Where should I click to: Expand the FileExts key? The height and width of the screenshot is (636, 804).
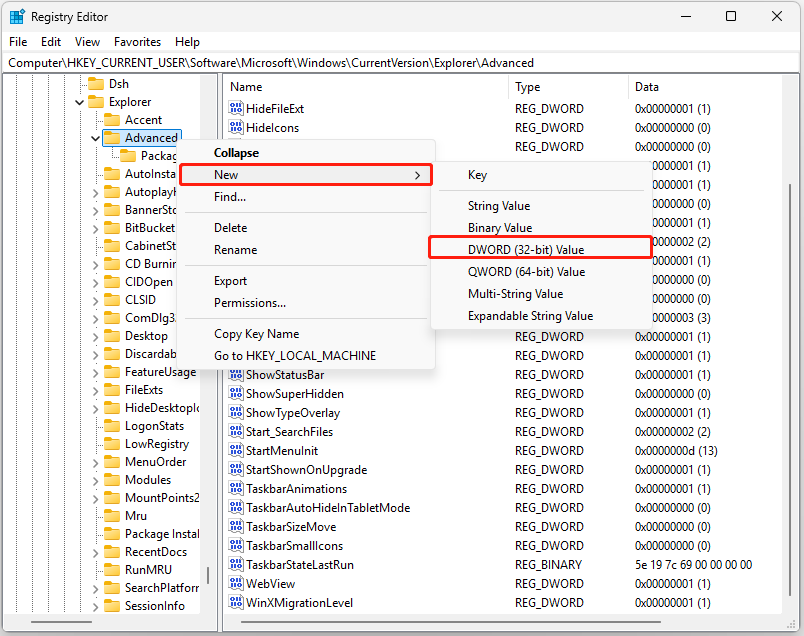pyautogui.click(x=95, y=391)
